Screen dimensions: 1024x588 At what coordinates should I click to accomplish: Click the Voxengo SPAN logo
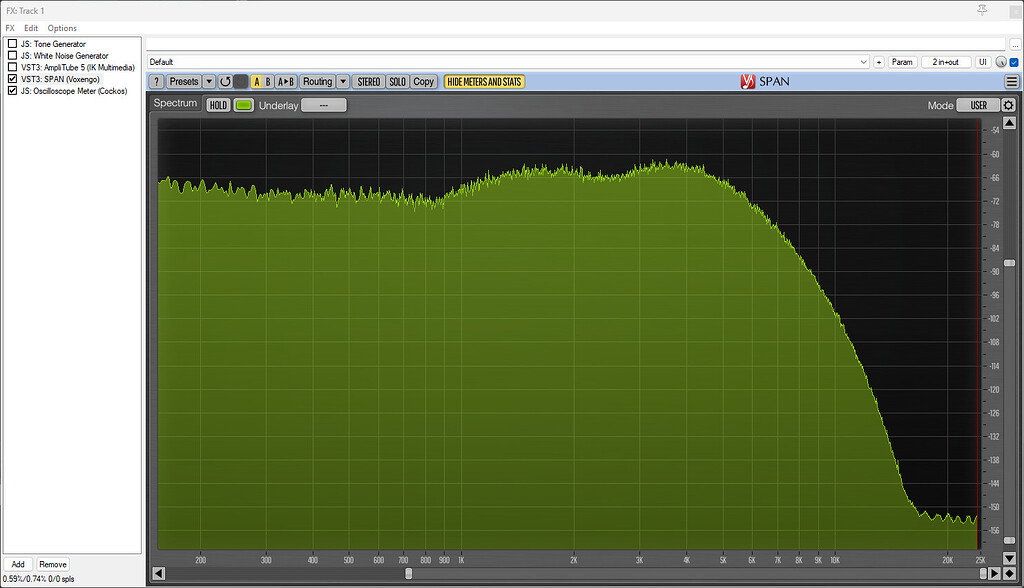pyautogui.click(x=758, y=81)
